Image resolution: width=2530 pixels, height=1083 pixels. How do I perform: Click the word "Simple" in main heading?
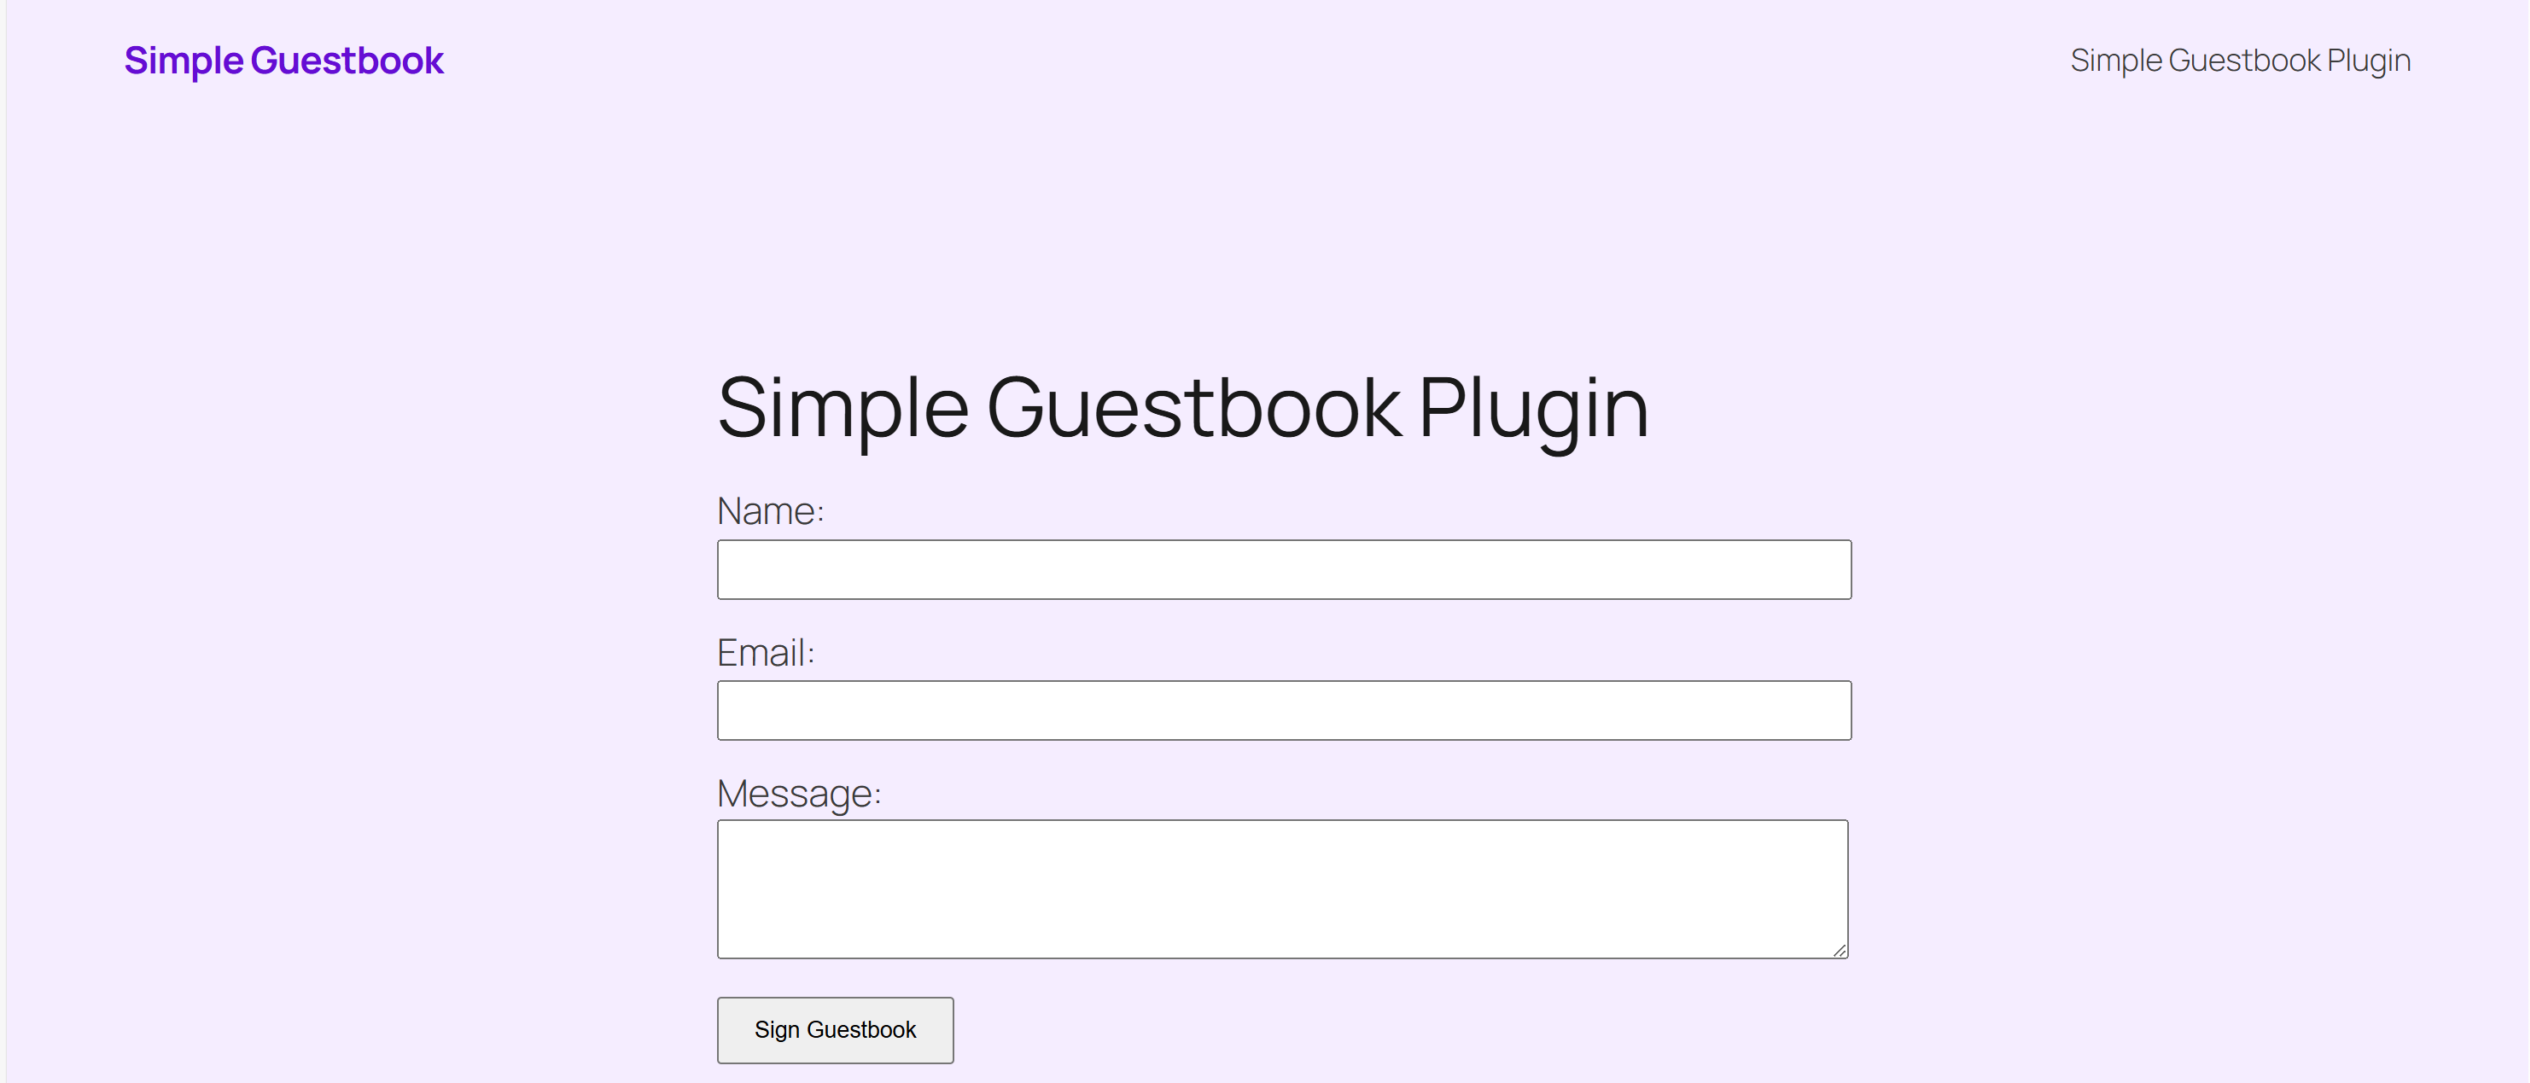pyautogui.click(x=843, y=408)
